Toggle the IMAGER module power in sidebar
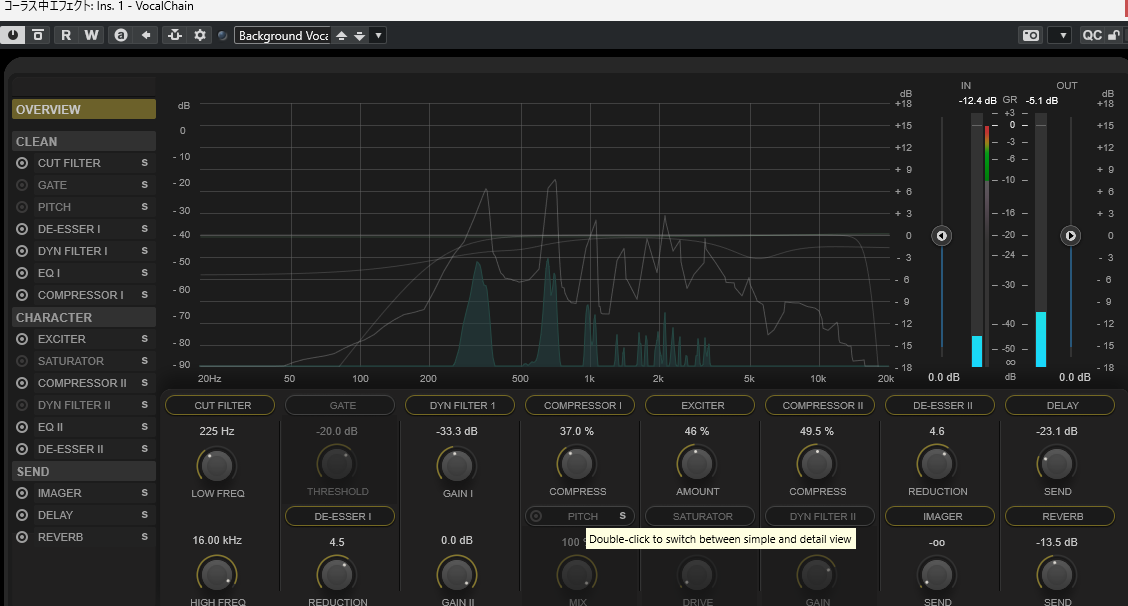The height and width of the screenshot is (606, 1128). click(22, 493)
